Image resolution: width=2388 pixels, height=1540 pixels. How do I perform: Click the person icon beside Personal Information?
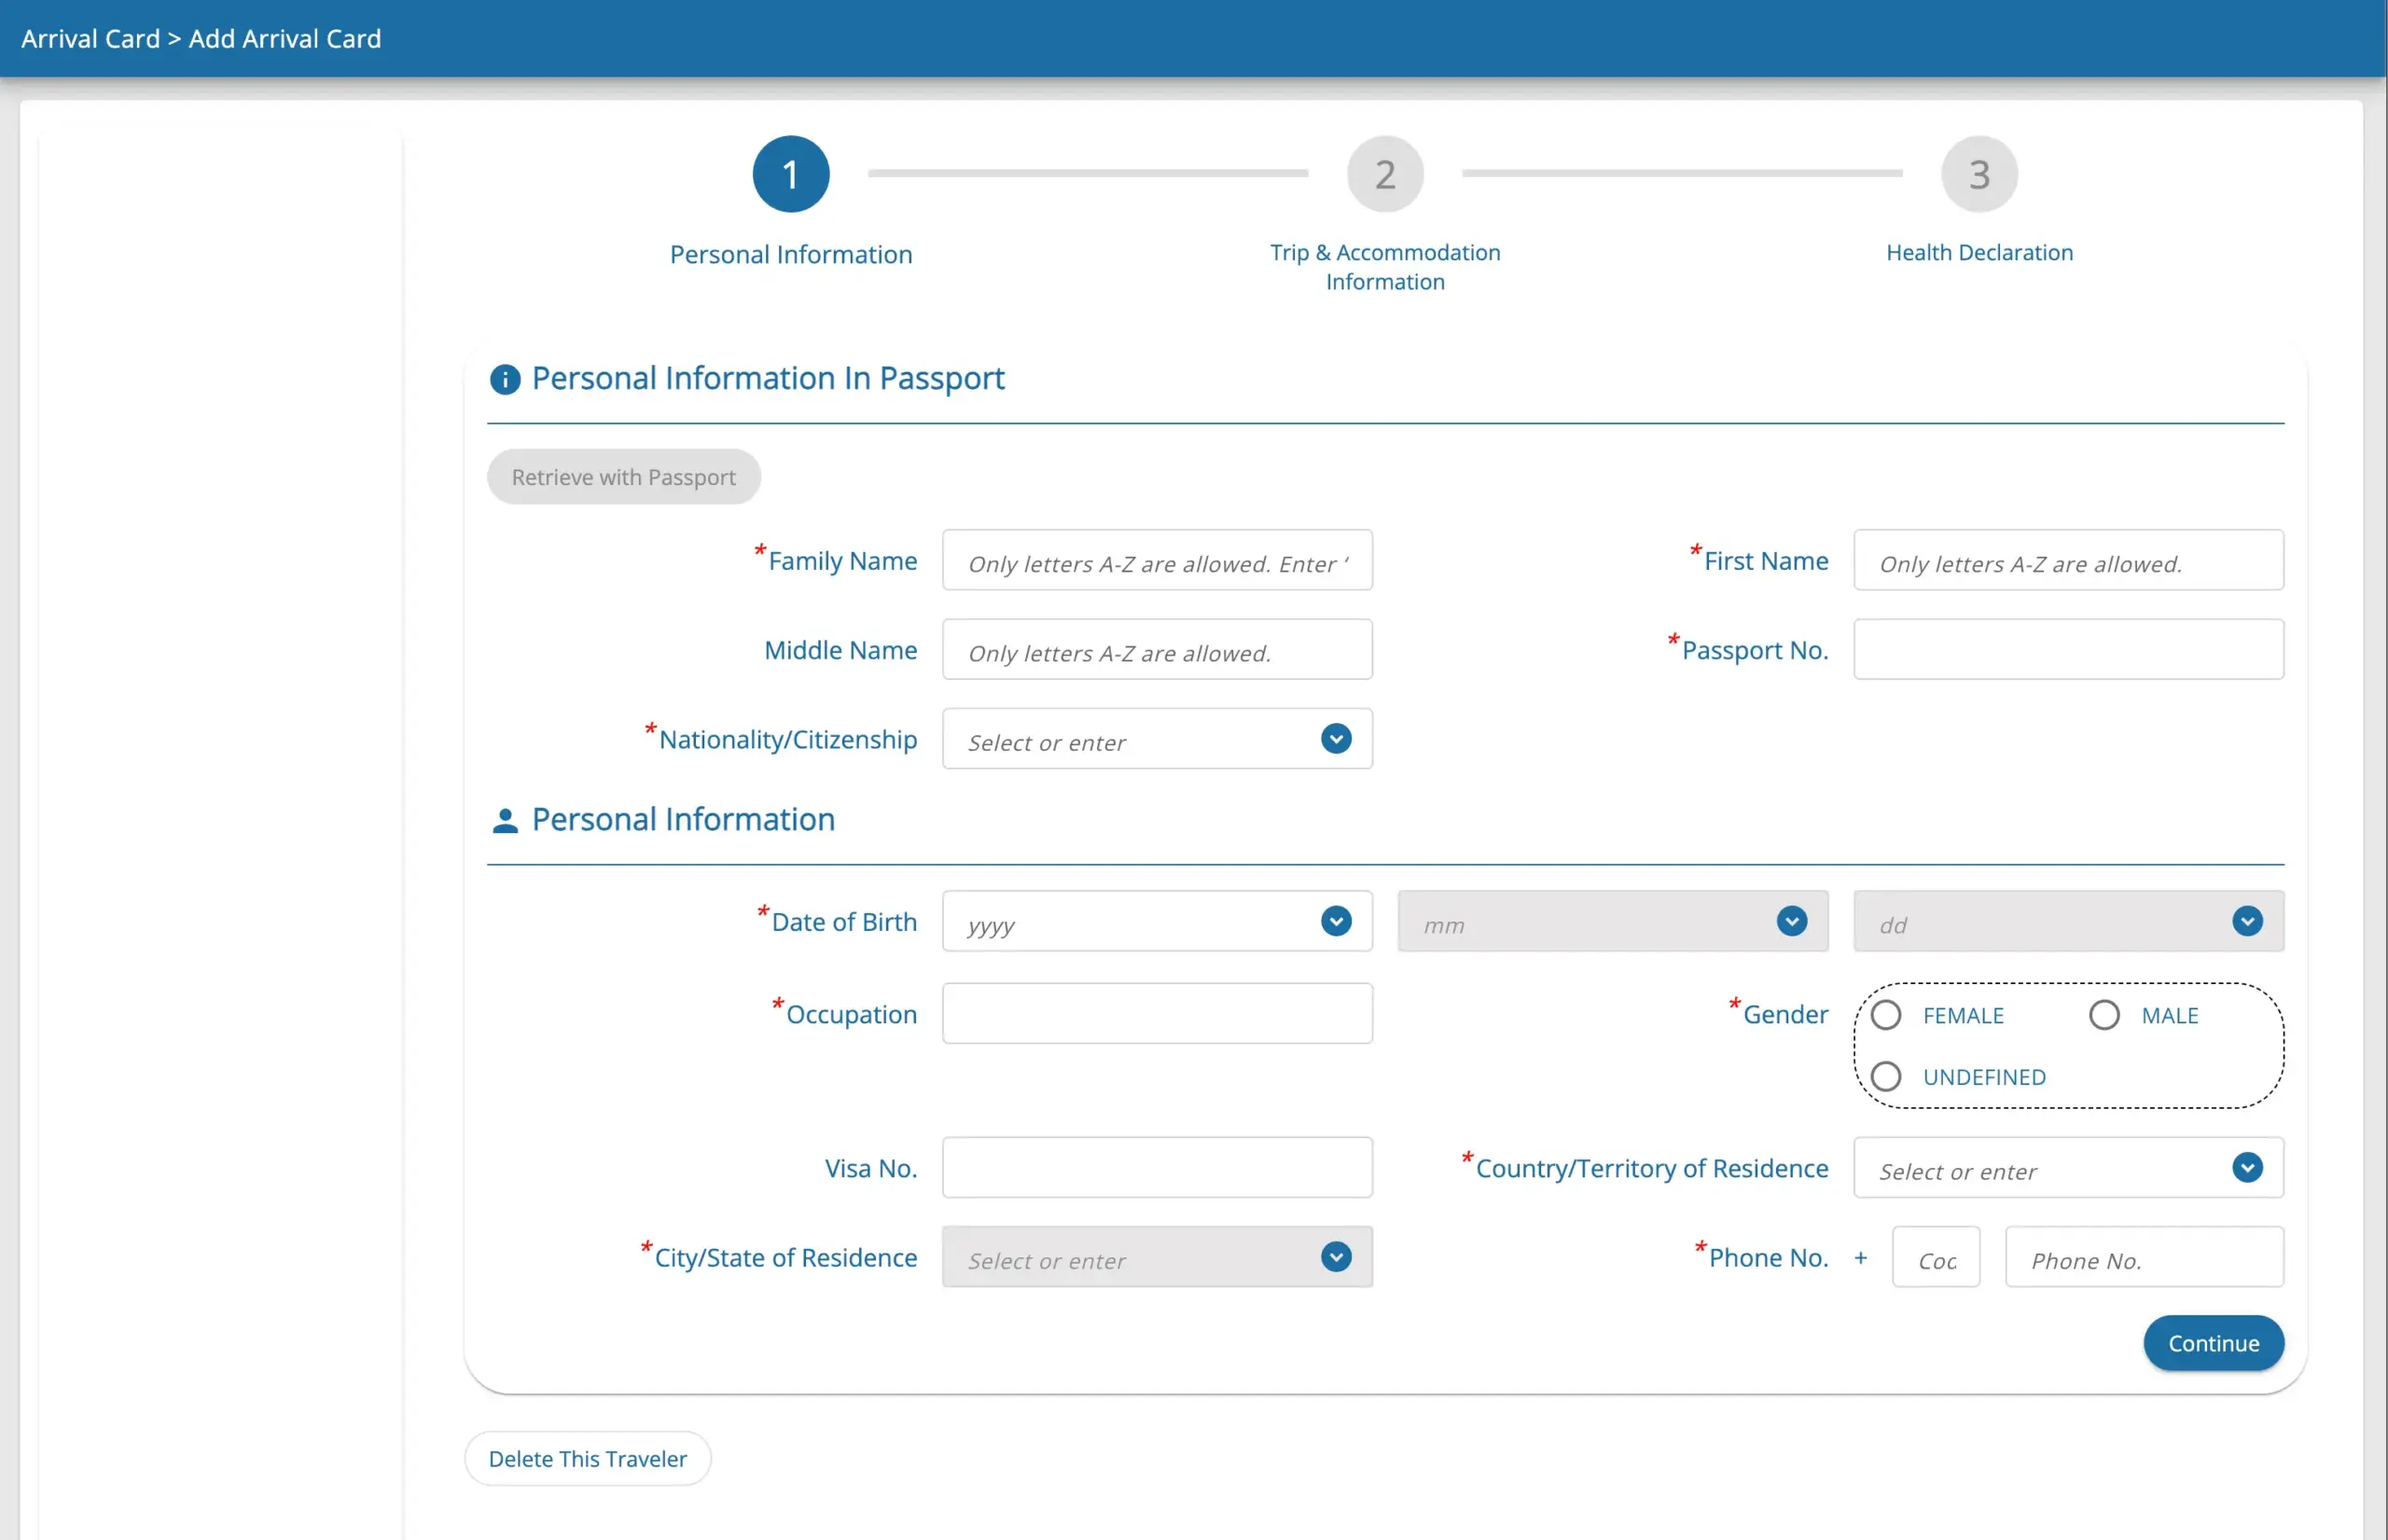[x=505, y=820]
